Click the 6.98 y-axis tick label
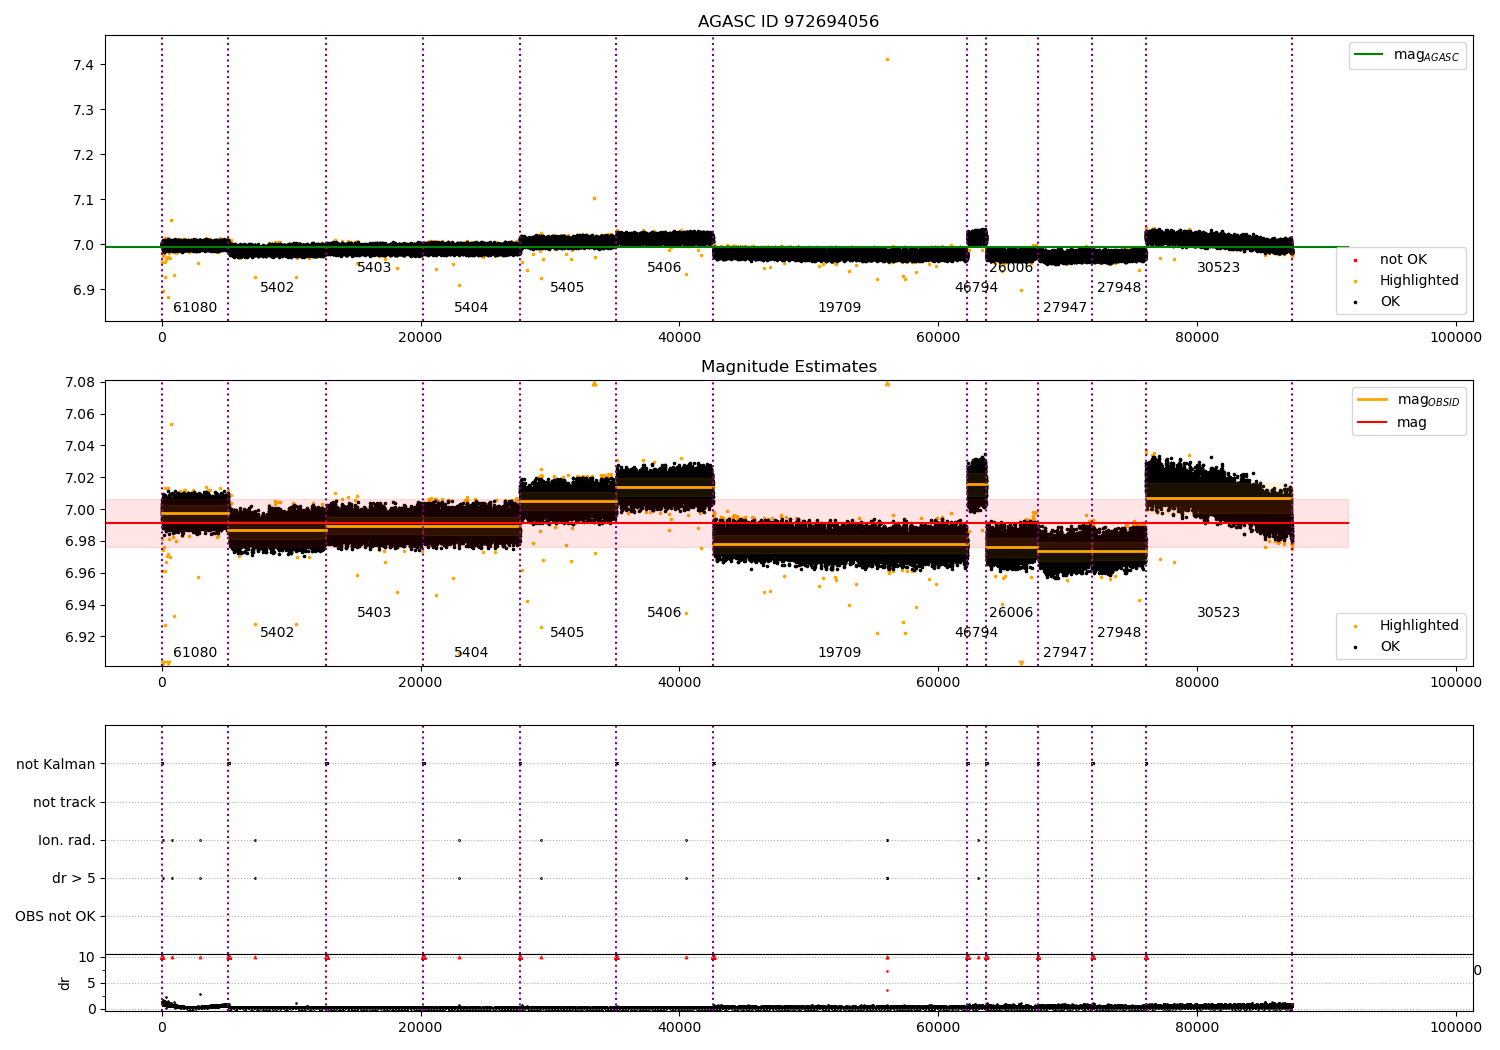1500x1050 pixels. [80, 541]
